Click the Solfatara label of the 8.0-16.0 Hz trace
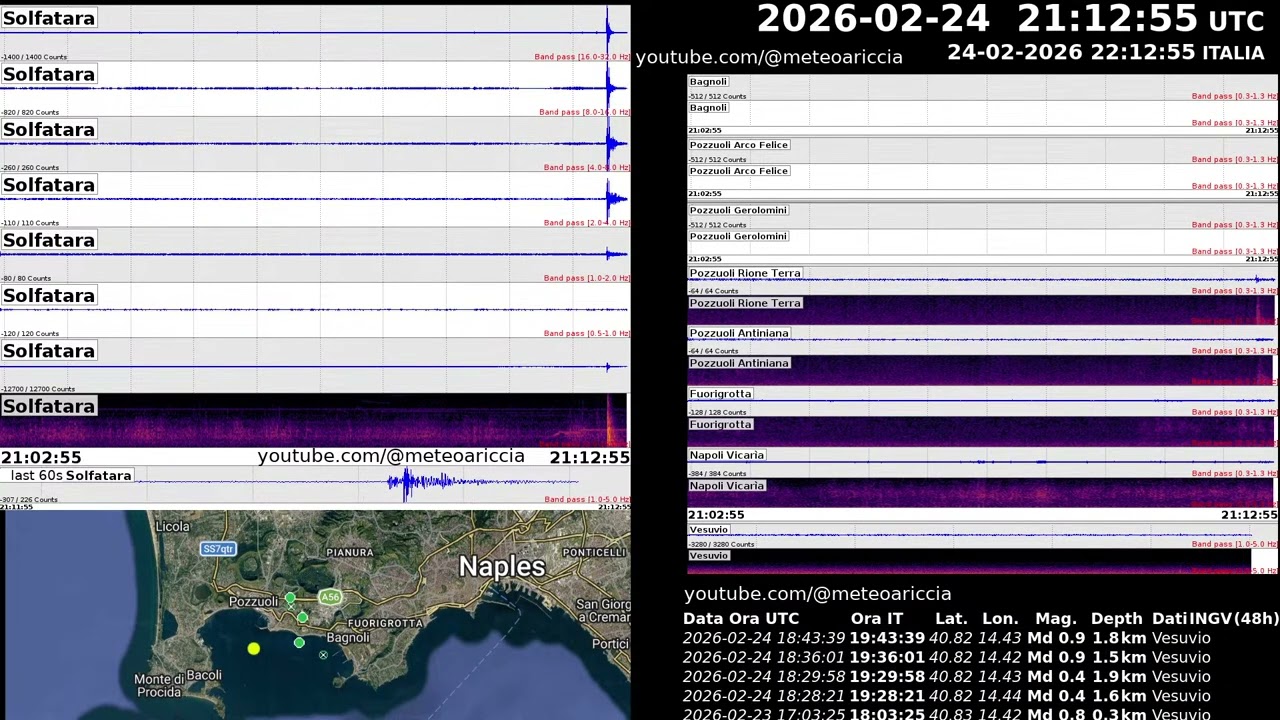 coord(49,74)
